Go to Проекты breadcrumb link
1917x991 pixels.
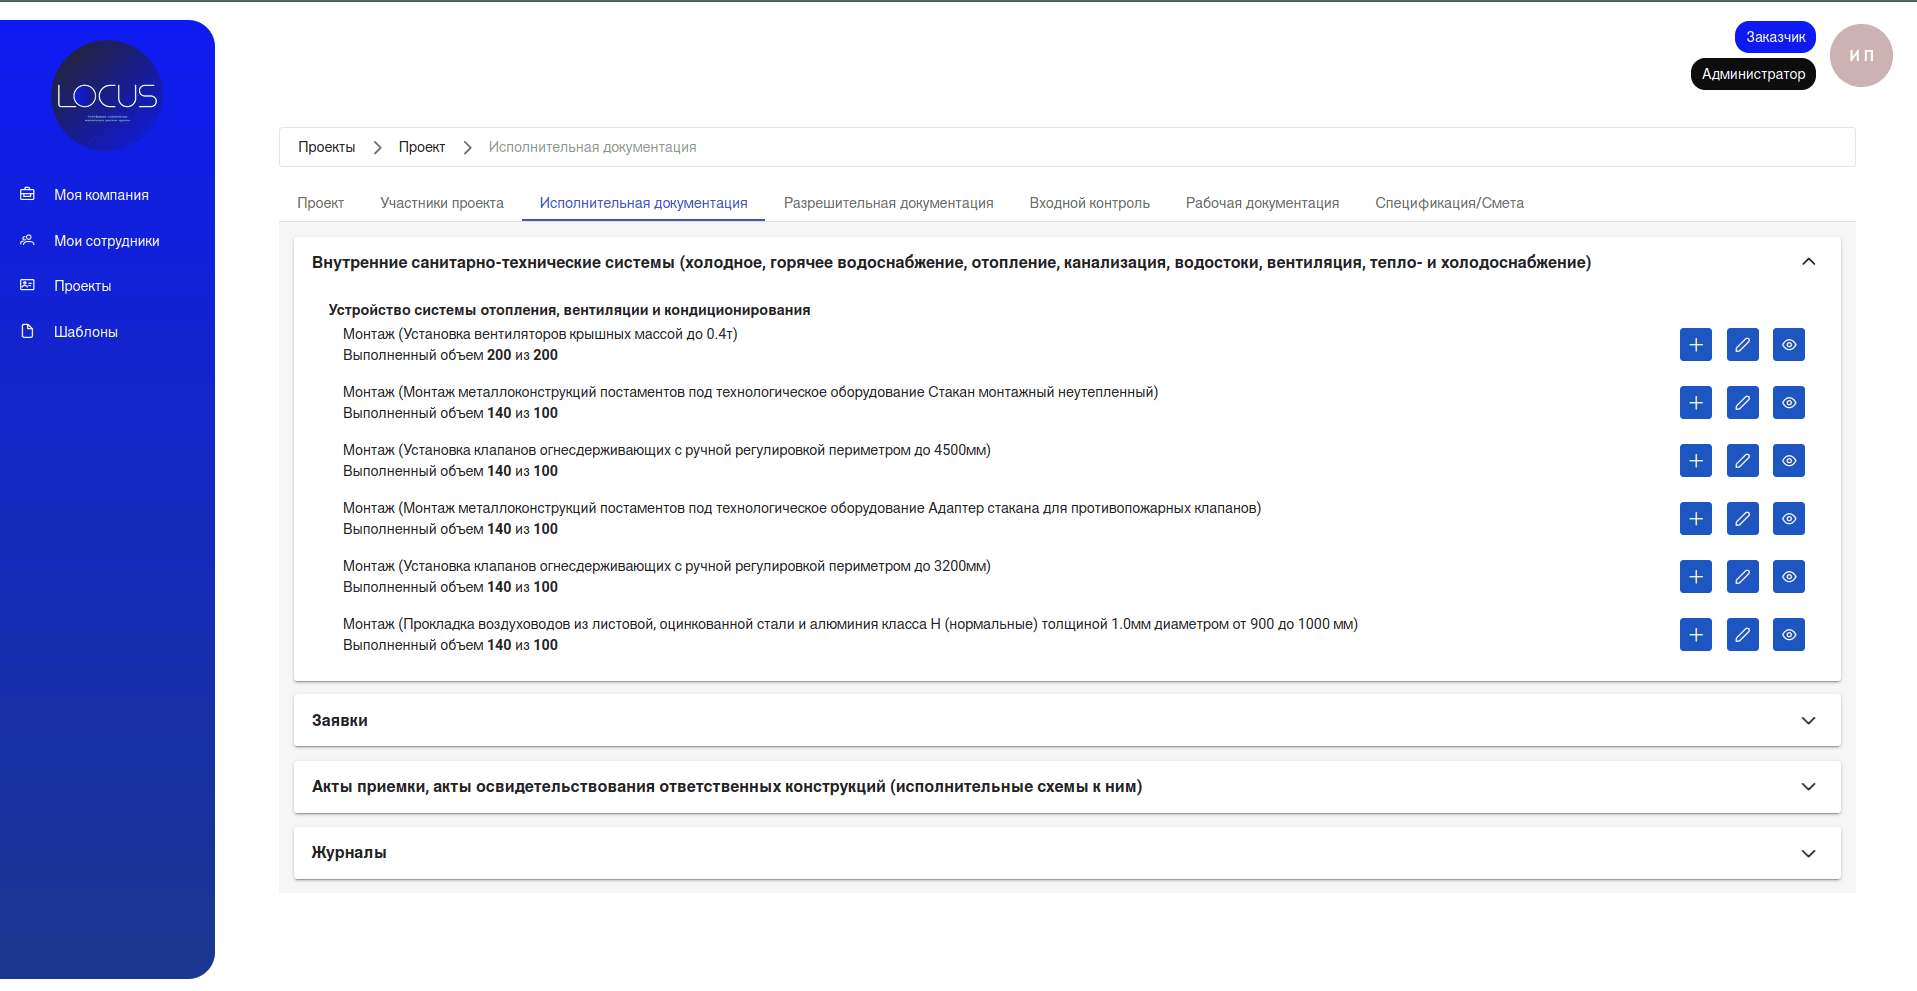[326, 147]
